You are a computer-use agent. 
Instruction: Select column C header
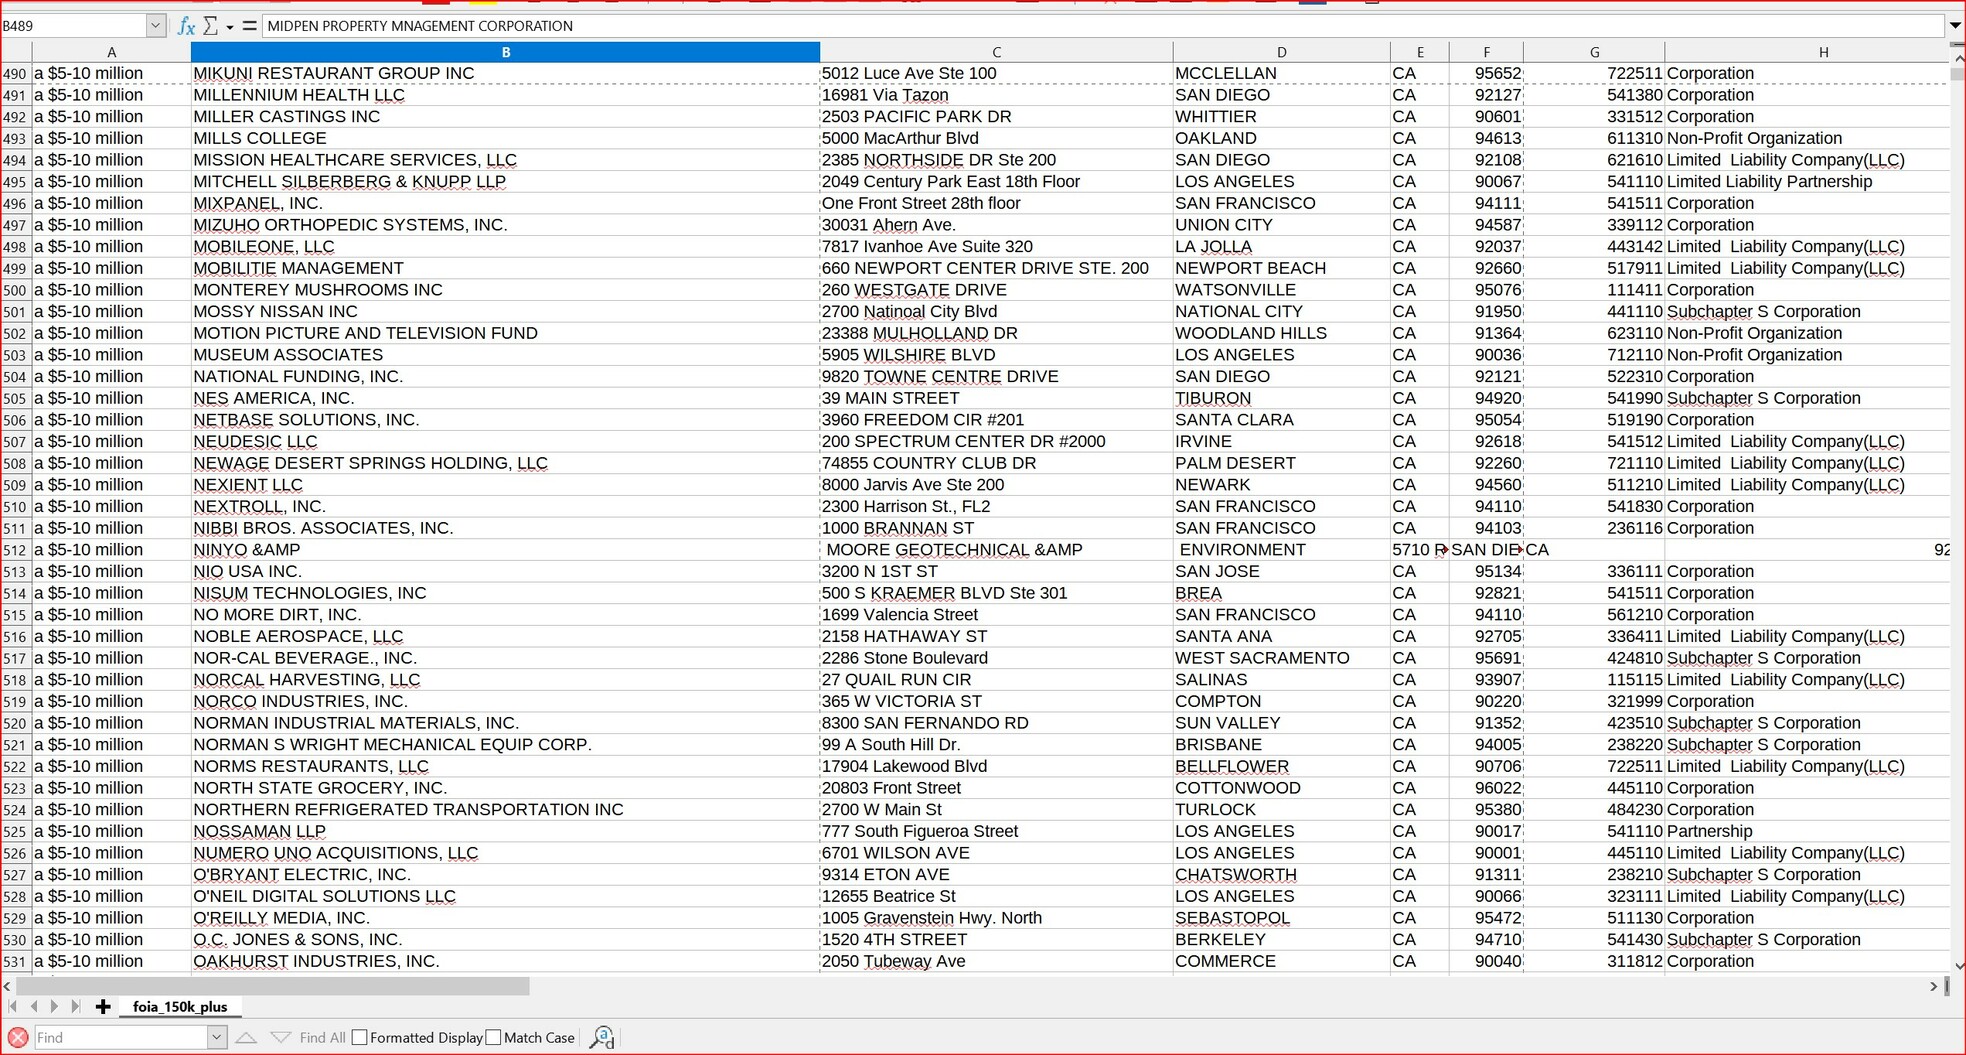(x=996, y=52)
